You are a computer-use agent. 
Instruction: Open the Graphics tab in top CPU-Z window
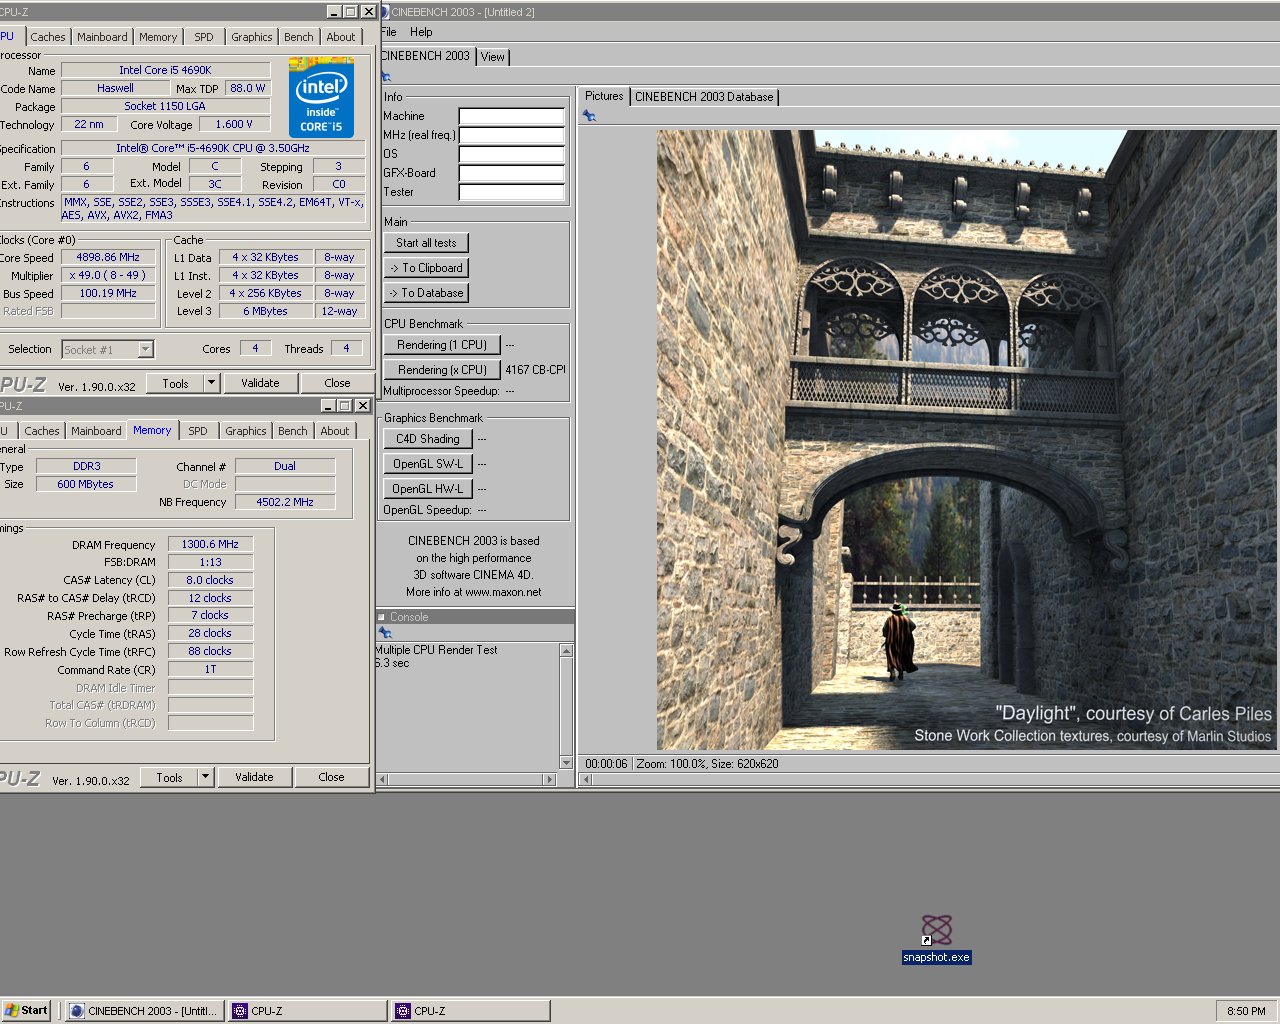(x=252, y=37)
